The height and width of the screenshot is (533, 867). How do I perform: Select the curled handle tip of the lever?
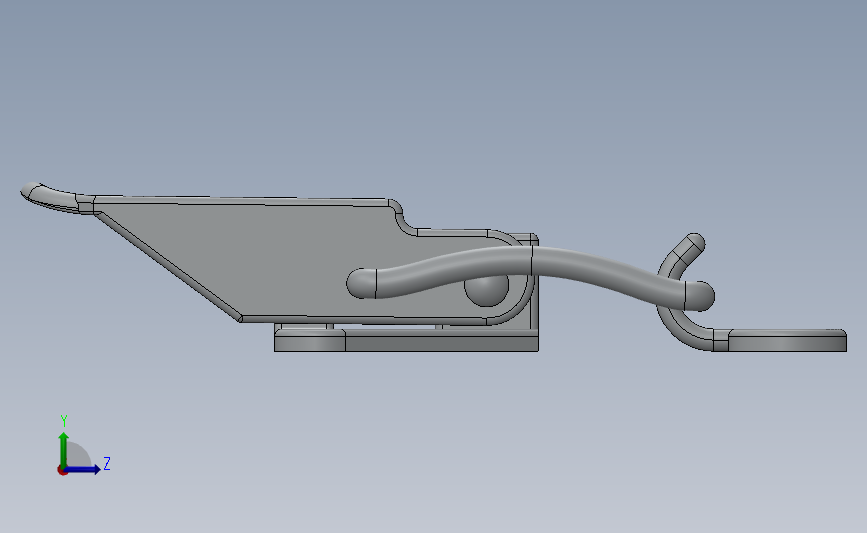[x=55, y=198]
